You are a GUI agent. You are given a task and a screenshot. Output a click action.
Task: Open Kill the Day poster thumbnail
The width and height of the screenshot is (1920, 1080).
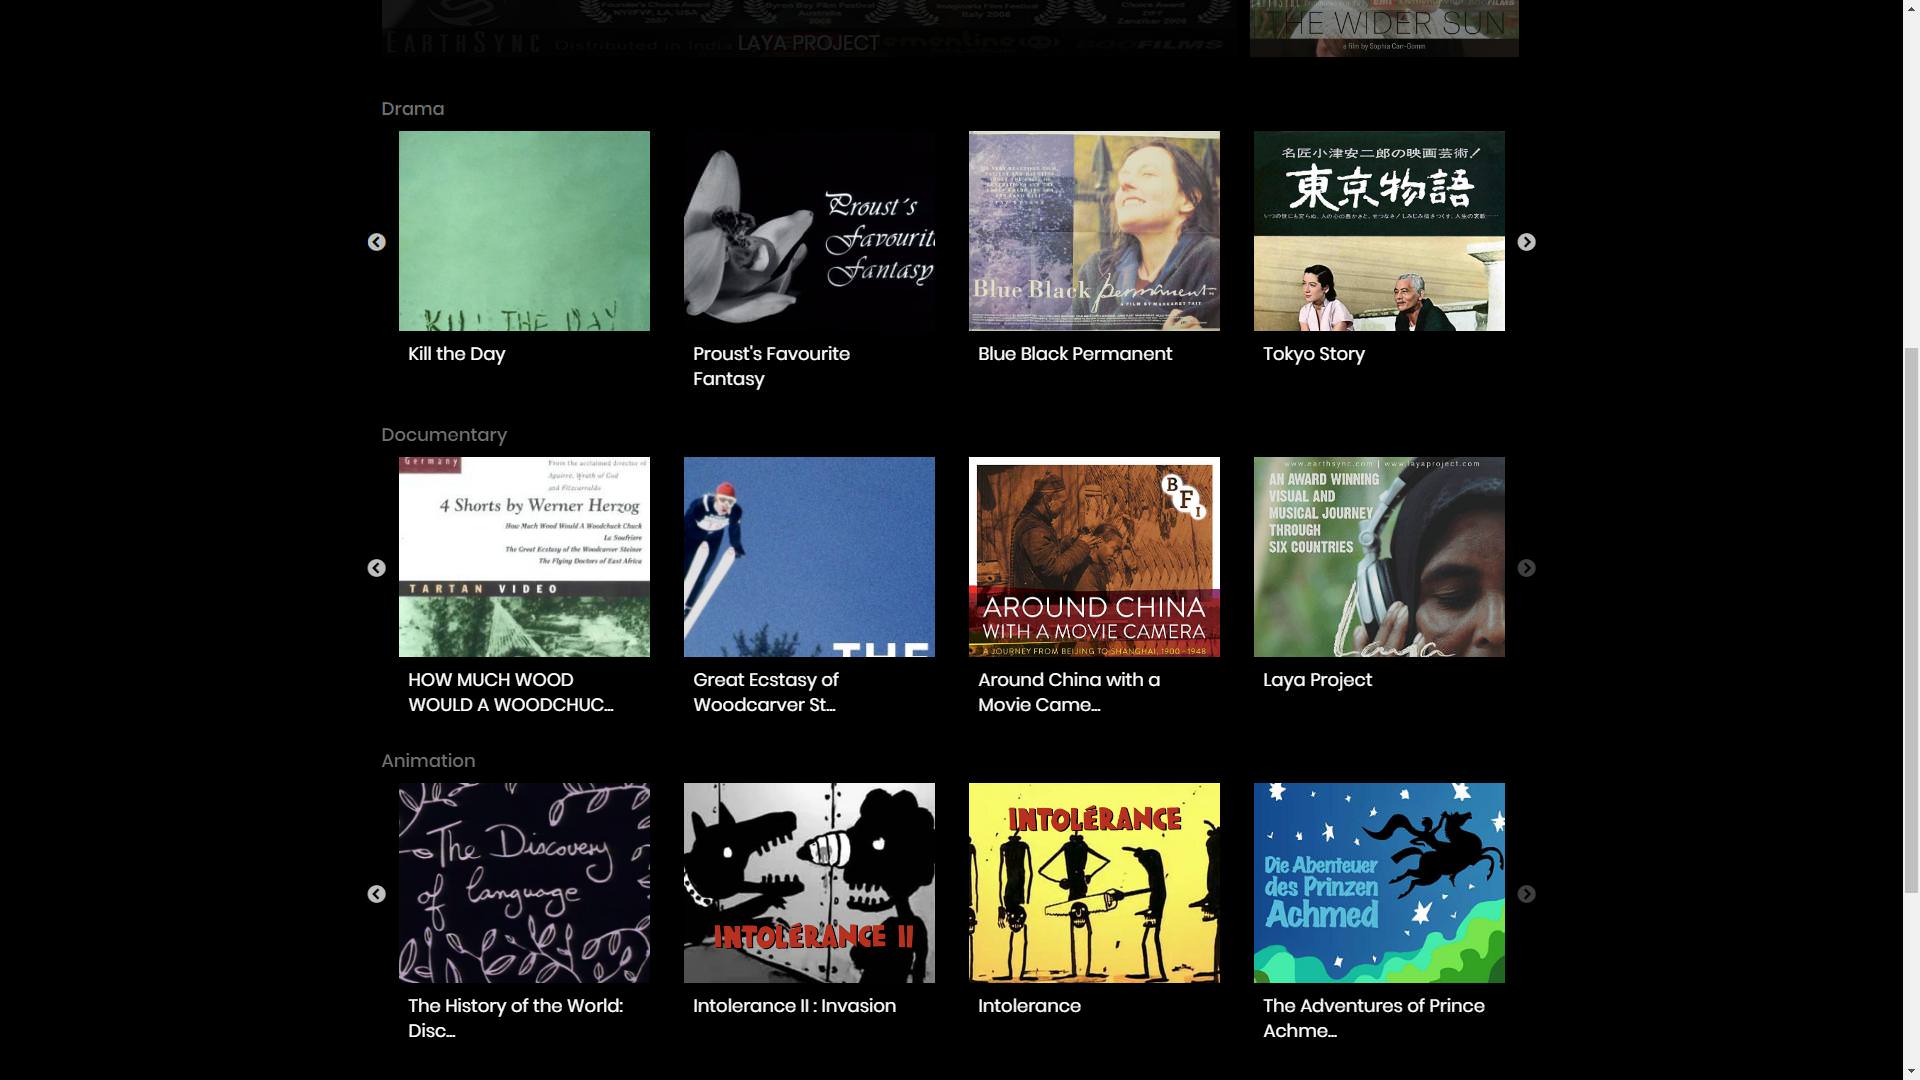(x=524, y=231)
